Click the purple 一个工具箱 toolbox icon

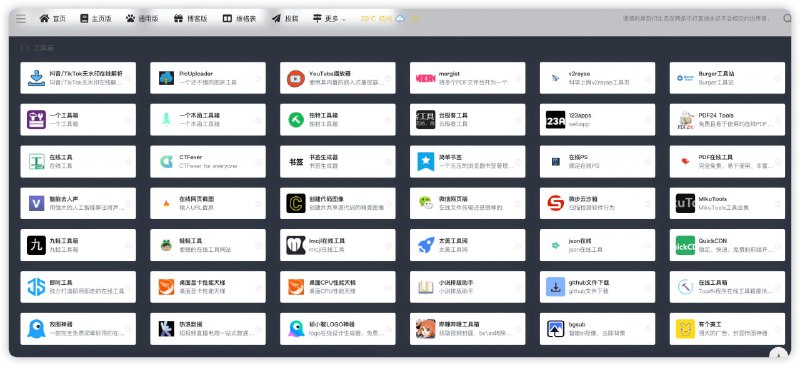coord(36,120)
